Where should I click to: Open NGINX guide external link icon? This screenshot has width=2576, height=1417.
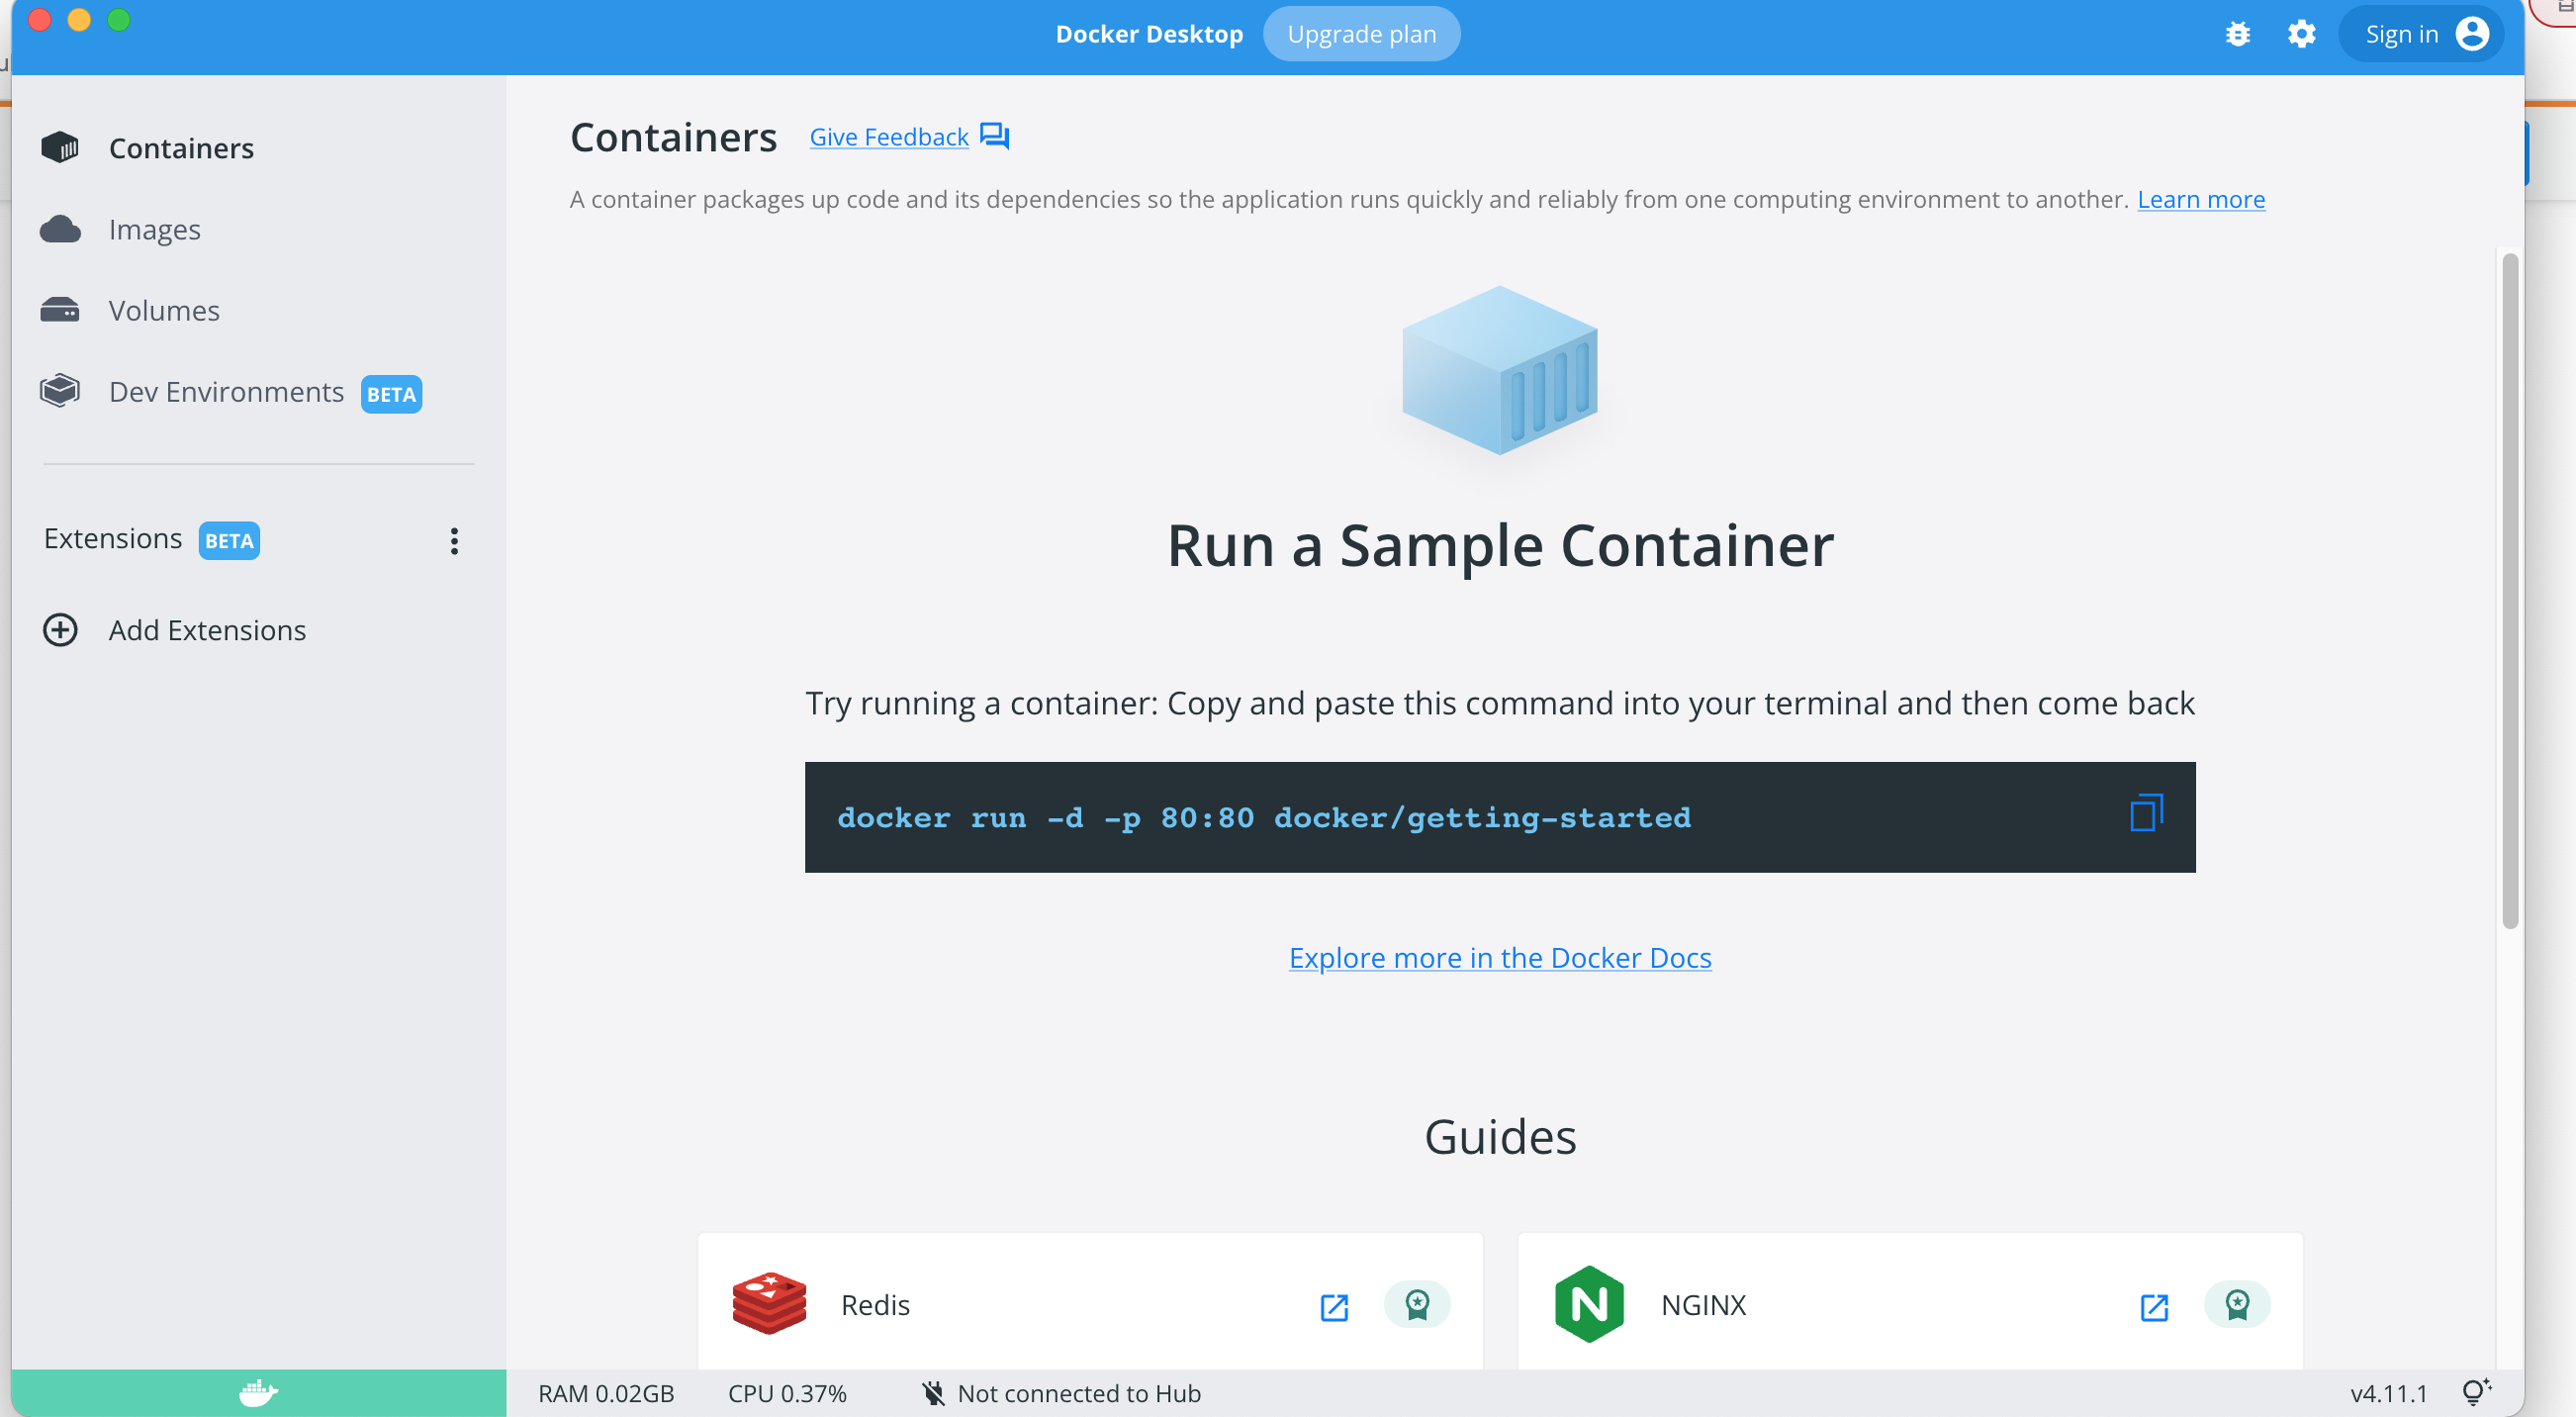point(2153,1306)
